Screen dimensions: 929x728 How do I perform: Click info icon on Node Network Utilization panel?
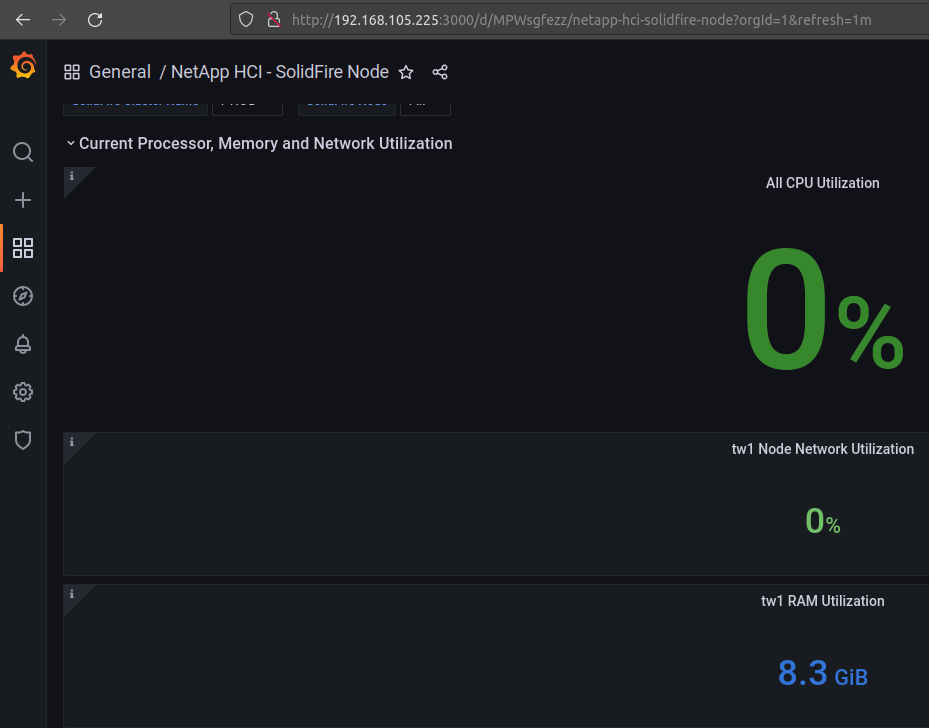coord(72,442)
